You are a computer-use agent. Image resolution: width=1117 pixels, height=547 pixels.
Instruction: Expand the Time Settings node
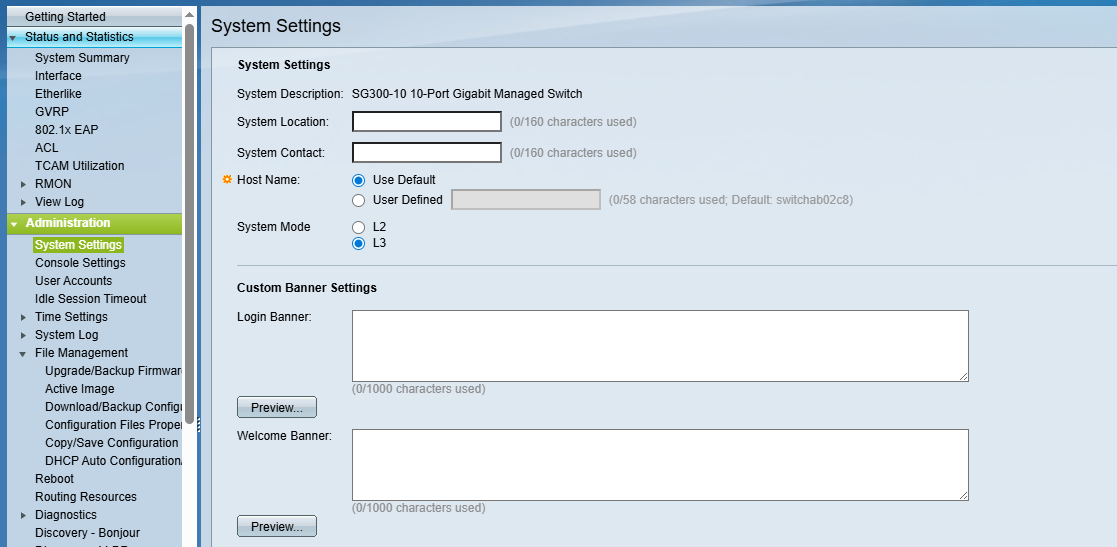click(x=24, y=317)
